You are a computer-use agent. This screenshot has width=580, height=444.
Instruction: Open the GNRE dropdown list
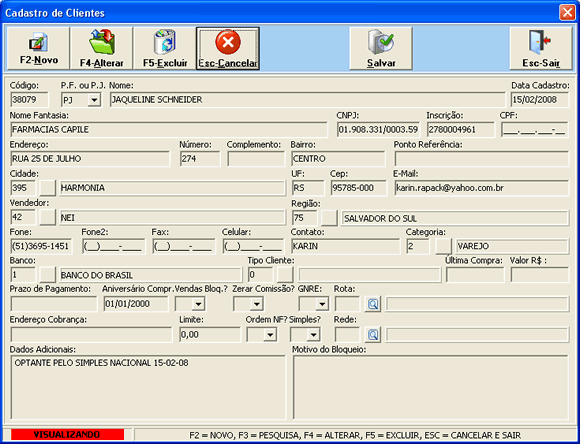click(322, 304)
